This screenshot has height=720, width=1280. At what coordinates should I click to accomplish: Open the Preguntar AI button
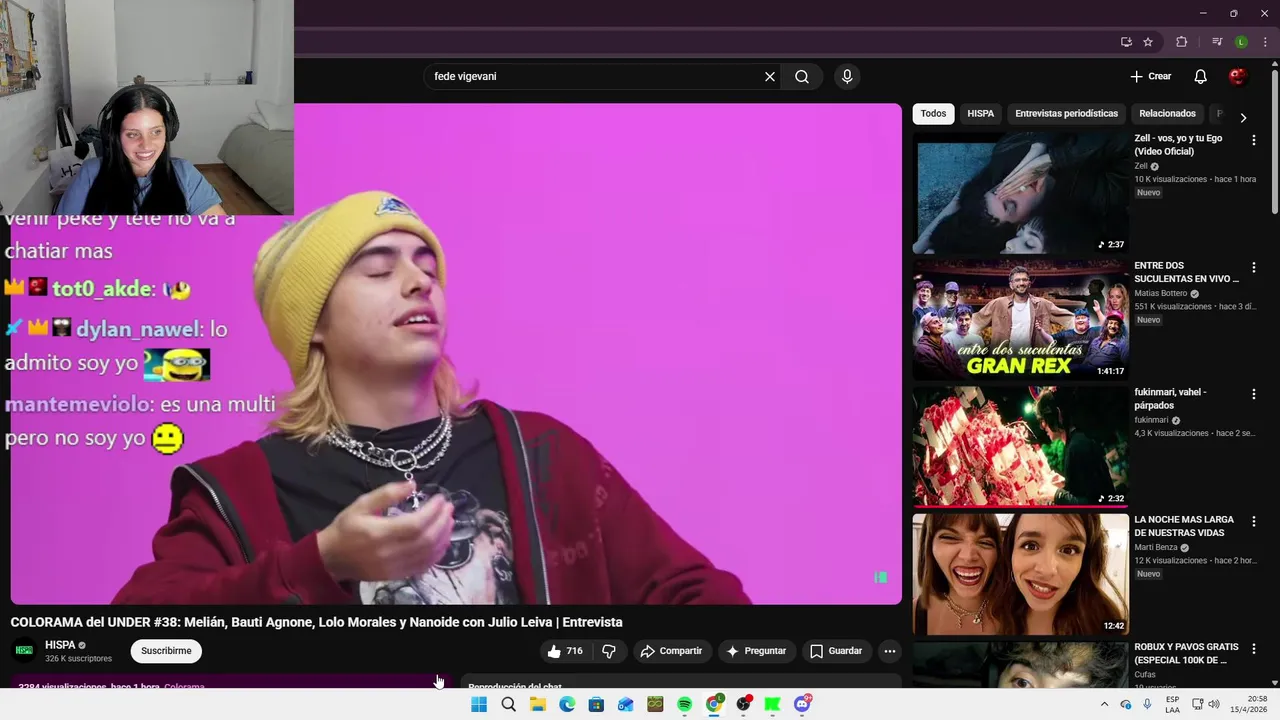tap(756, 651)
